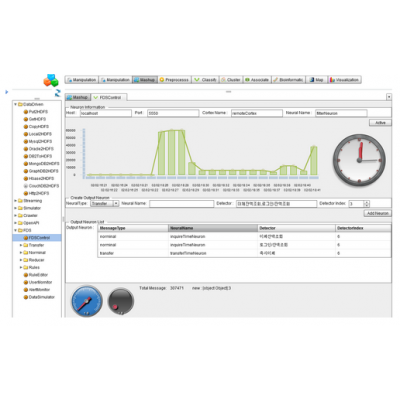Click the colorful cubes application logo
400x400 pixels.
51,81
